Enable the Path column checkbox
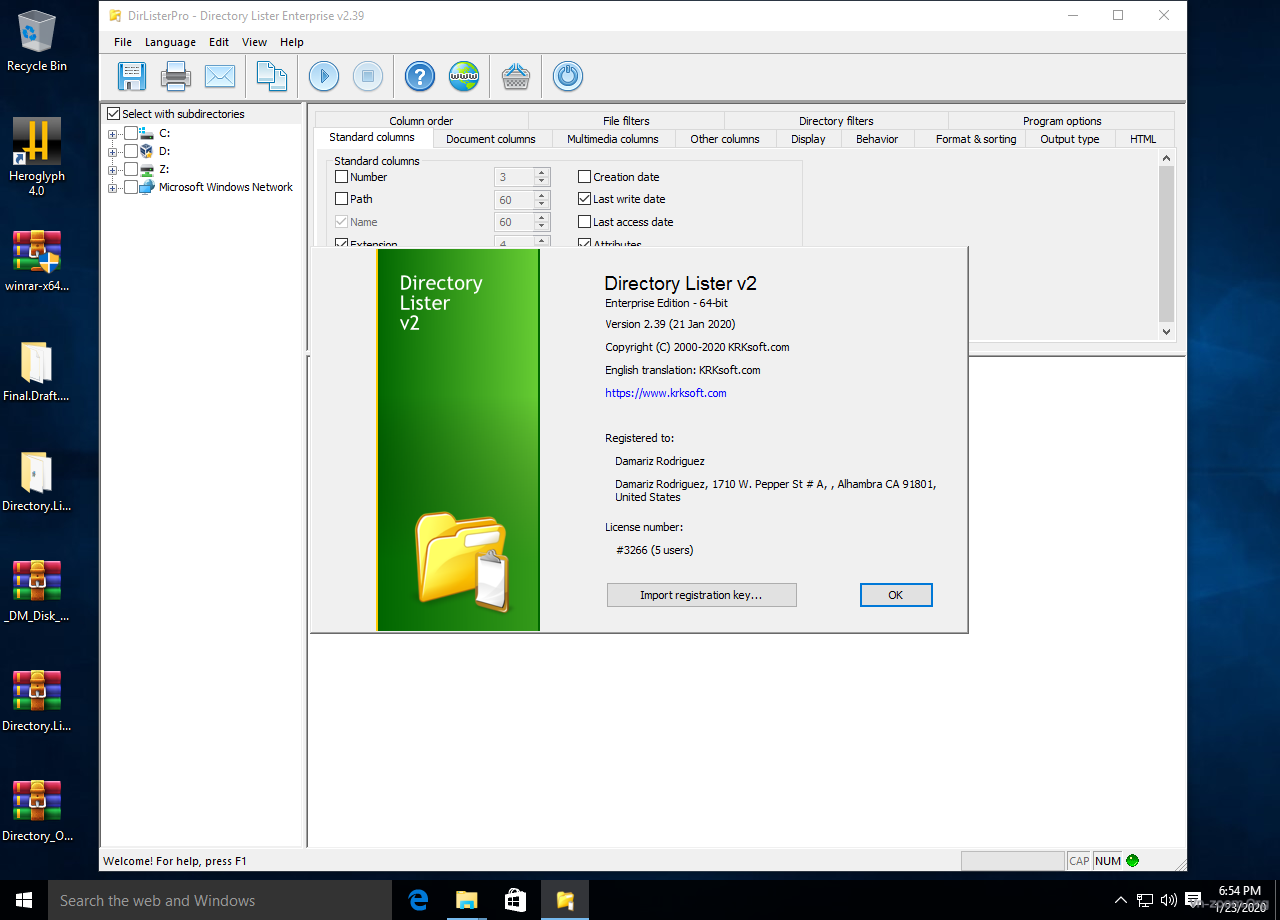 pyautogui.click(x=341, y=199)
